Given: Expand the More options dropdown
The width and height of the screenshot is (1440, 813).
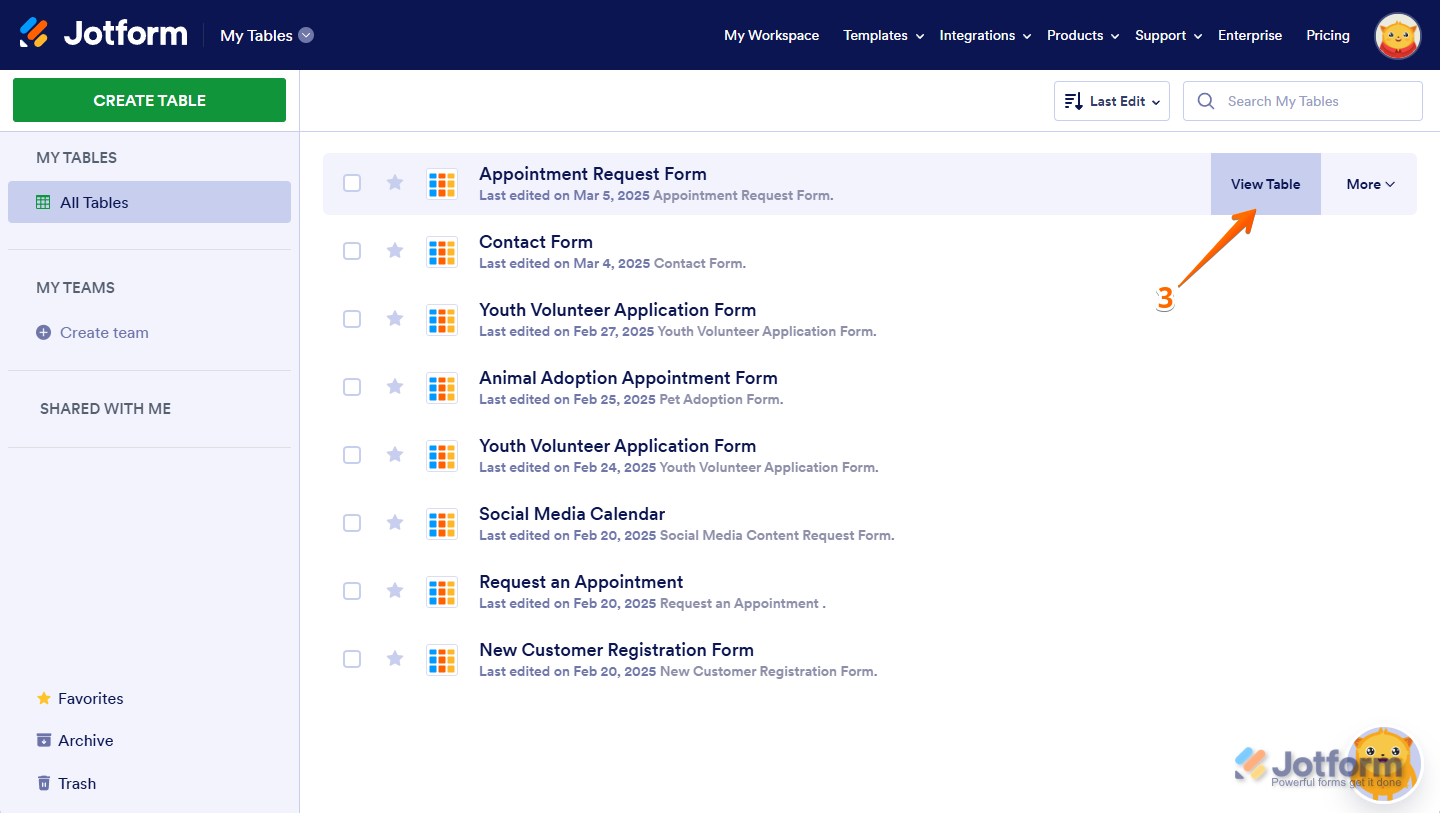Looking at the screenshot, I should point(1369,184).
